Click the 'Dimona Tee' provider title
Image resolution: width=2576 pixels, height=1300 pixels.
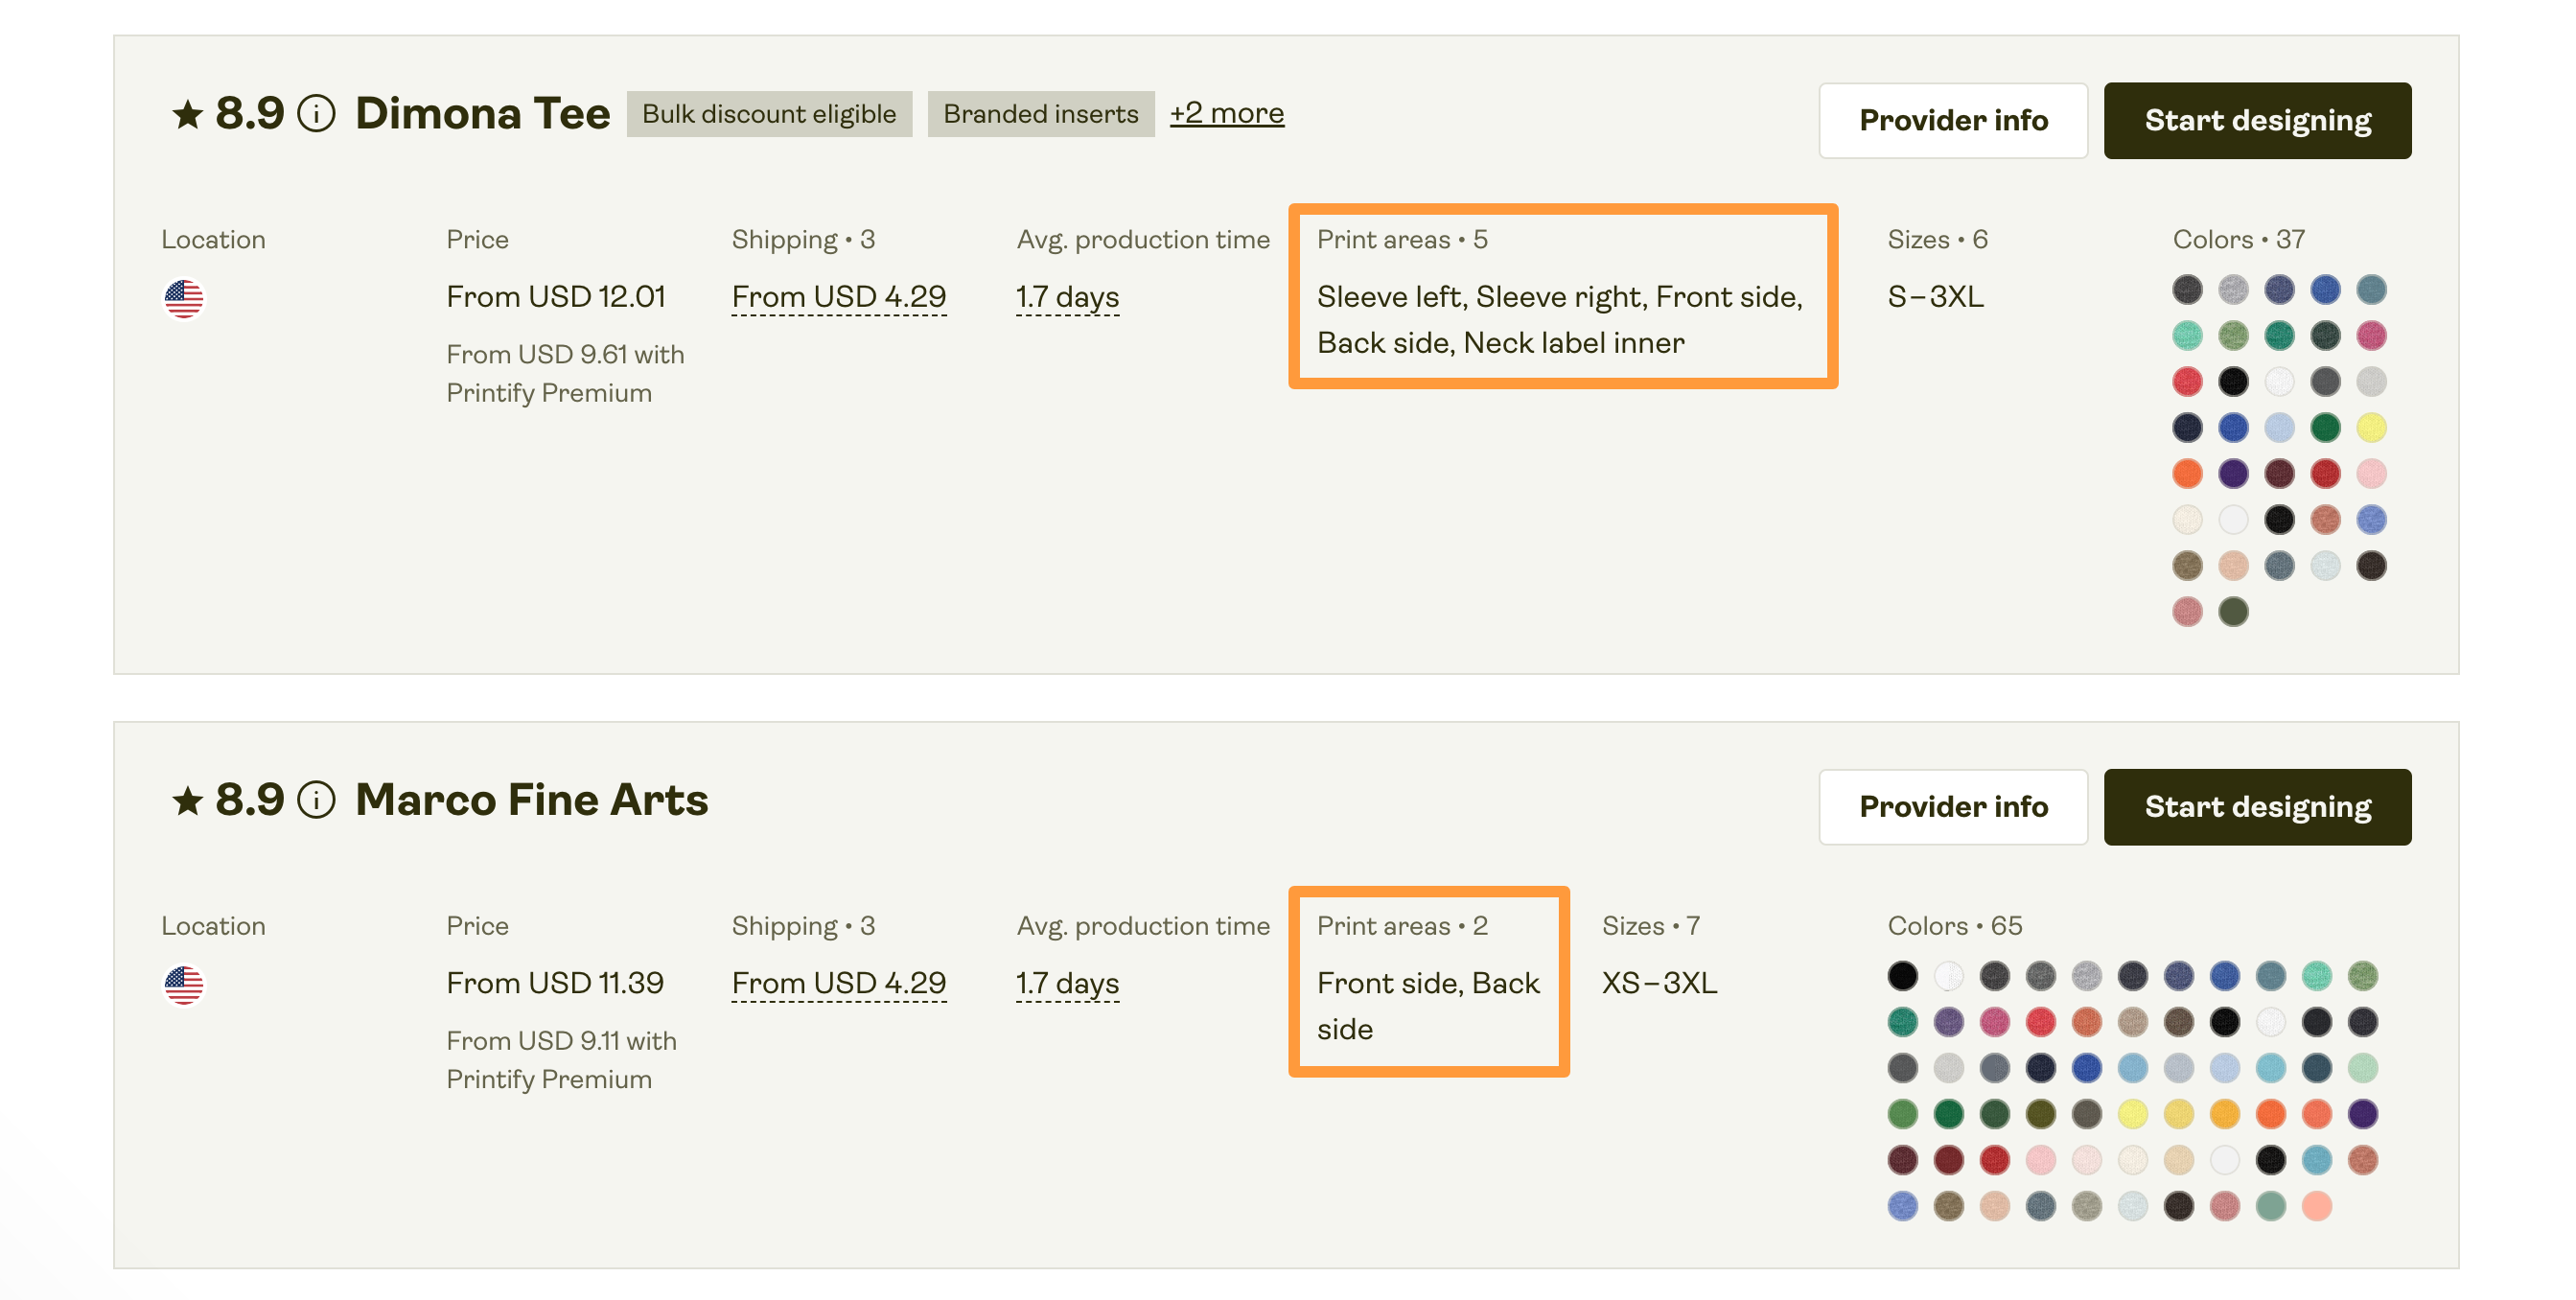pyautogui.click(x=482, y=114)
